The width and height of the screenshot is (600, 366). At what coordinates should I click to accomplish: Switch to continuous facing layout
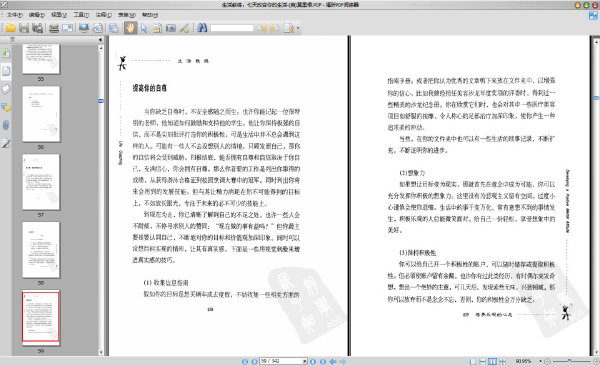click(502, 361)
